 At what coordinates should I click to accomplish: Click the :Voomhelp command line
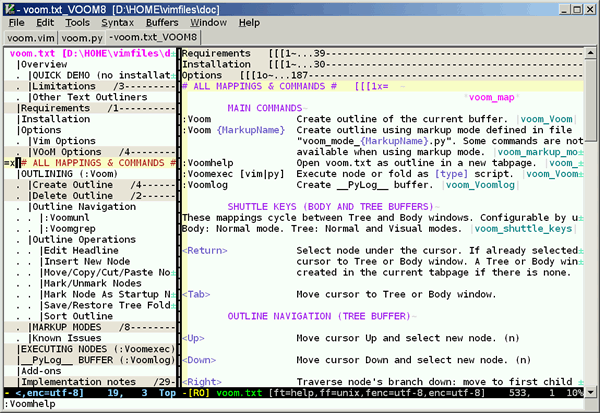(x=30, y=405)
